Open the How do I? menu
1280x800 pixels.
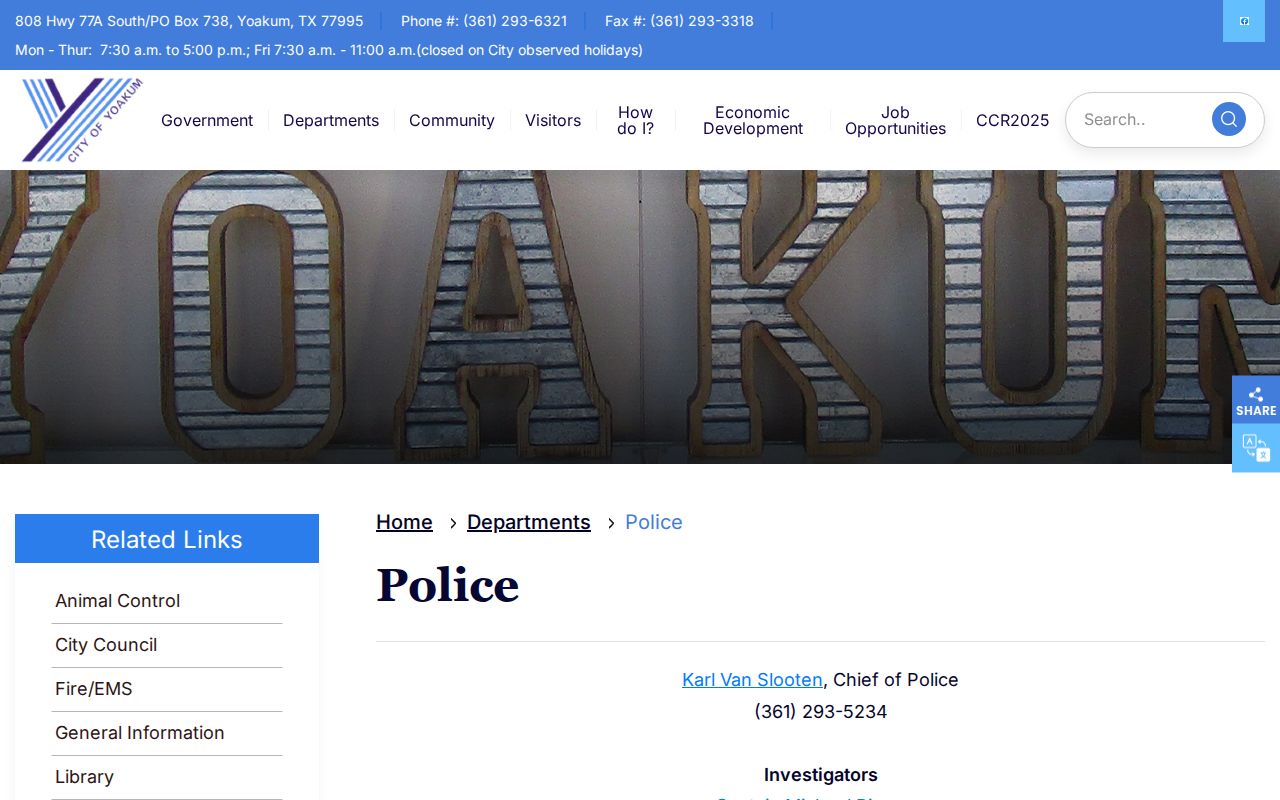[x=635, y=120]
